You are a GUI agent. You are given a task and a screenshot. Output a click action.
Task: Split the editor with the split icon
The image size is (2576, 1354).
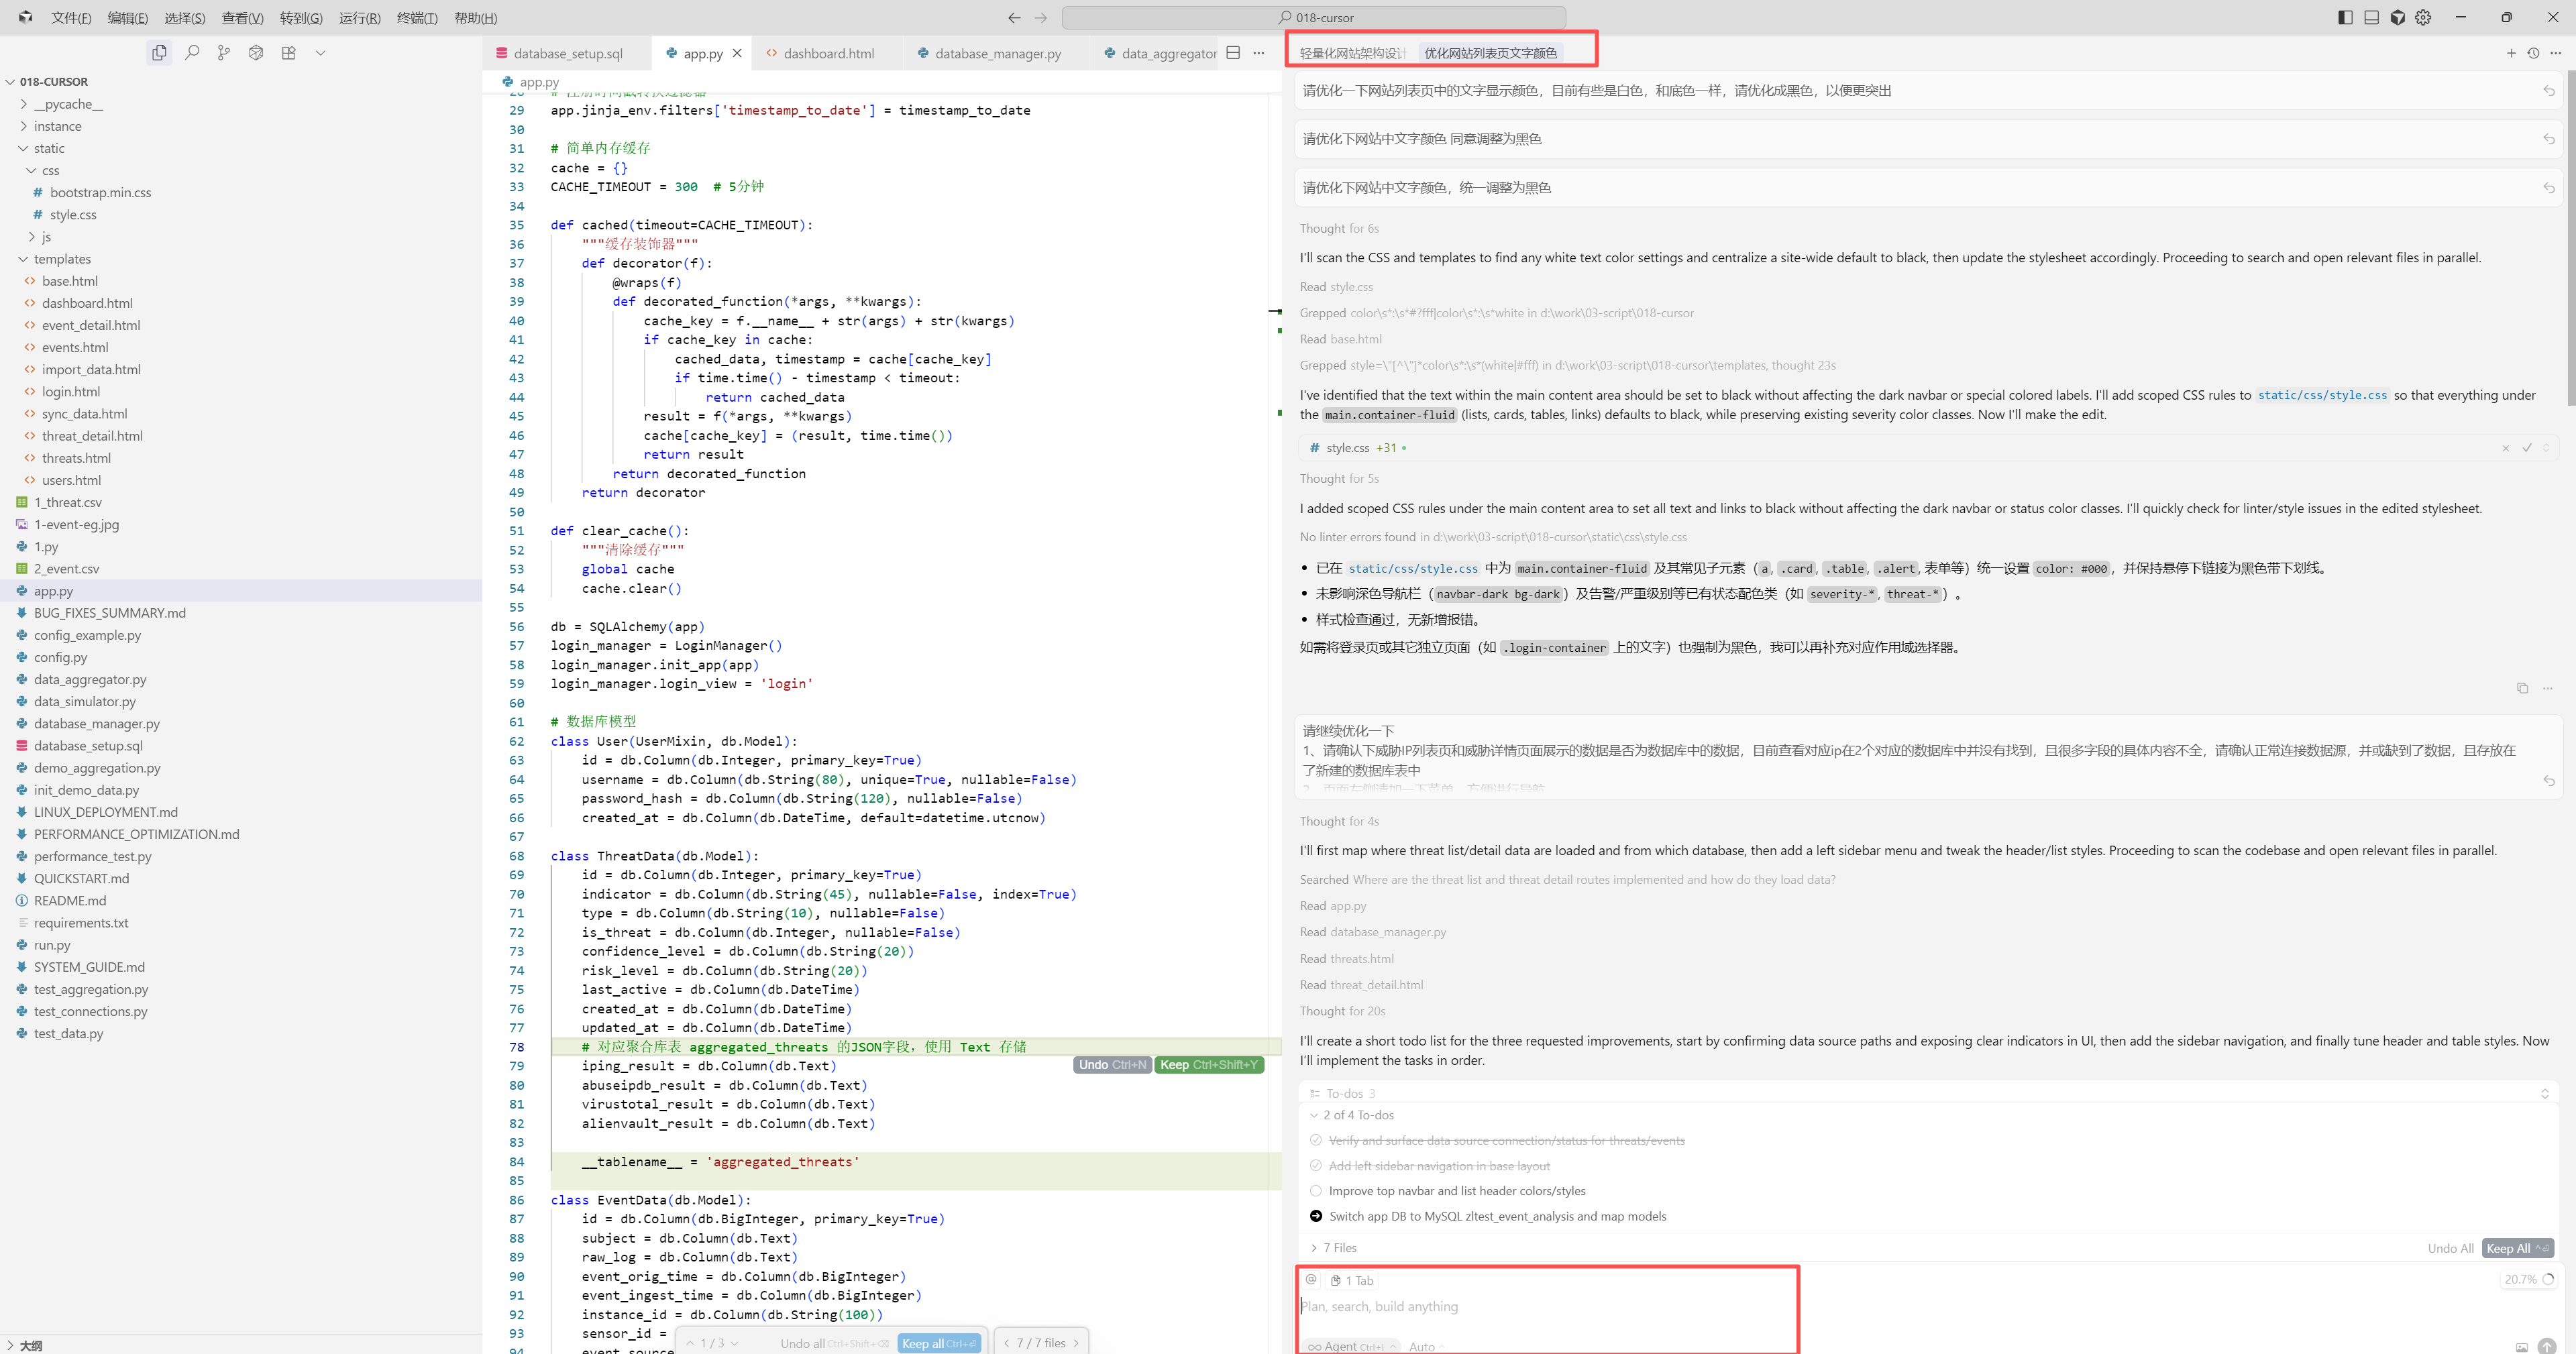tap(1234, 53)
